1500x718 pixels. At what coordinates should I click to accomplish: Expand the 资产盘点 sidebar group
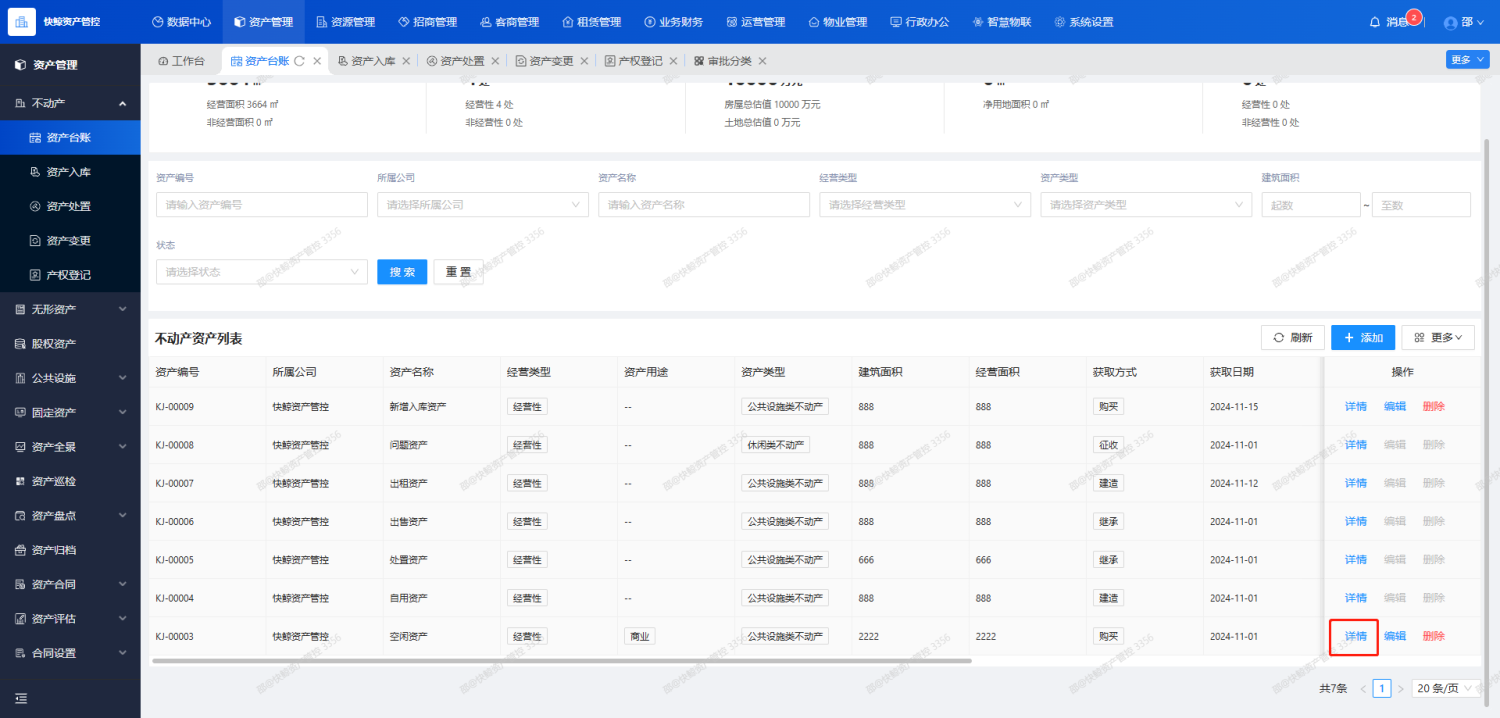(70, 516)
